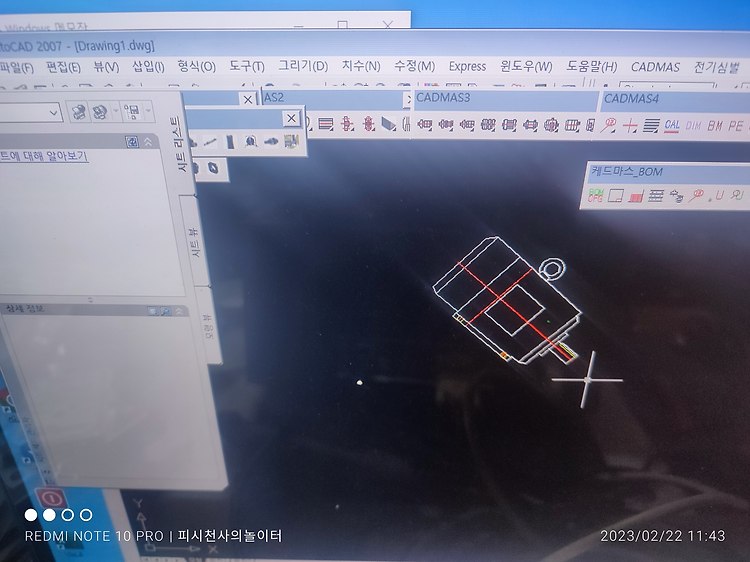Click the CADMAS3 toolbar title bar
This screenshot has width=750, height=562.
[x=506, y=99]
